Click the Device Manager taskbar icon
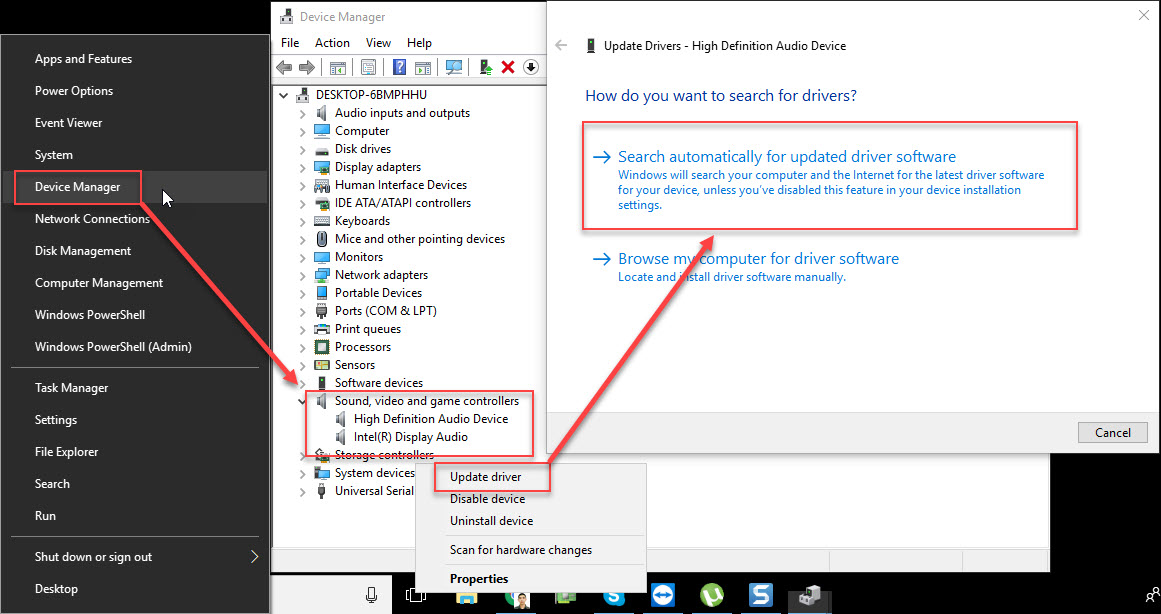 click(809, 595)
